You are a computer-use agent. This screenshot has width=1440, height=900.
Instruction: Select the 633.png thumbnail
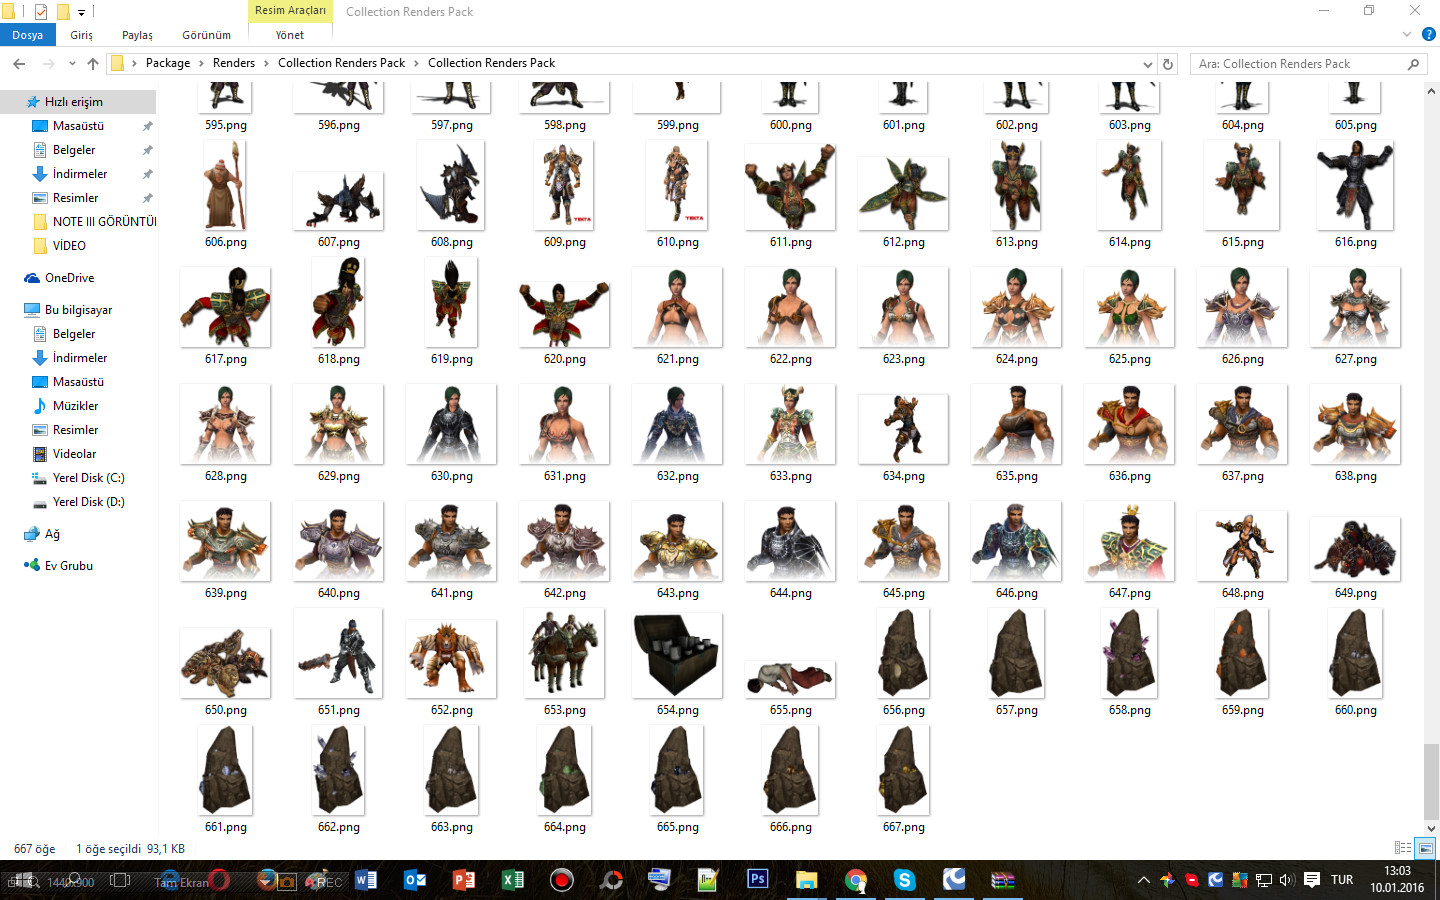tap(791, 425)
